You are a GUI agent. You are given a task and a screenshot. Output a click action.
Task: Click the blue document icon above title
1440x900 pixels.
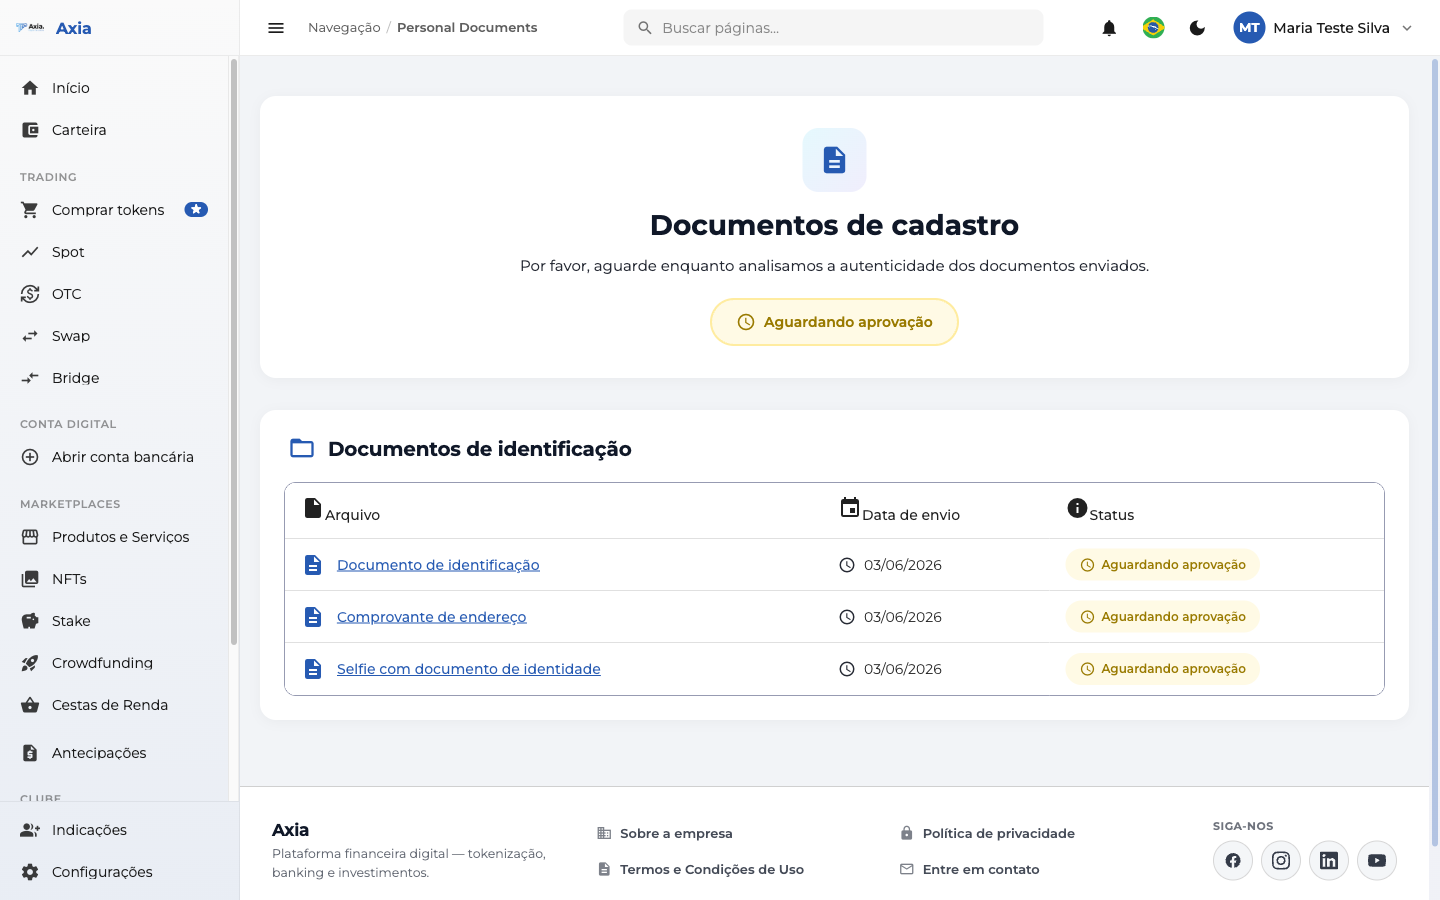point(834,160)
